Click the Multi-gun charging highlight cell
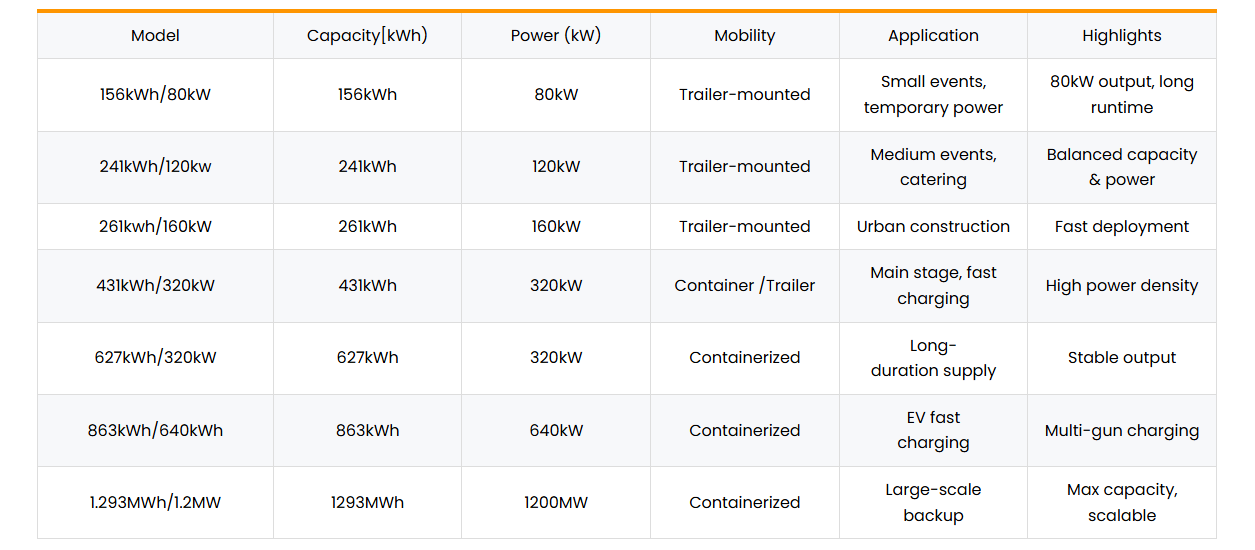 [x=1122, y=431]
